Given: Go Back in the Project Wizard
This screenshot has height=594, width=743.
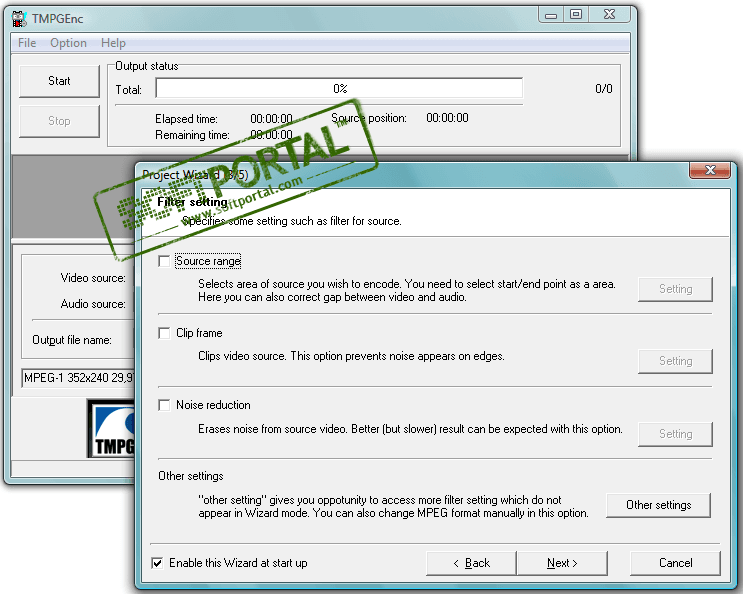Looking at the screenshot, I should [x=471, y=563].
